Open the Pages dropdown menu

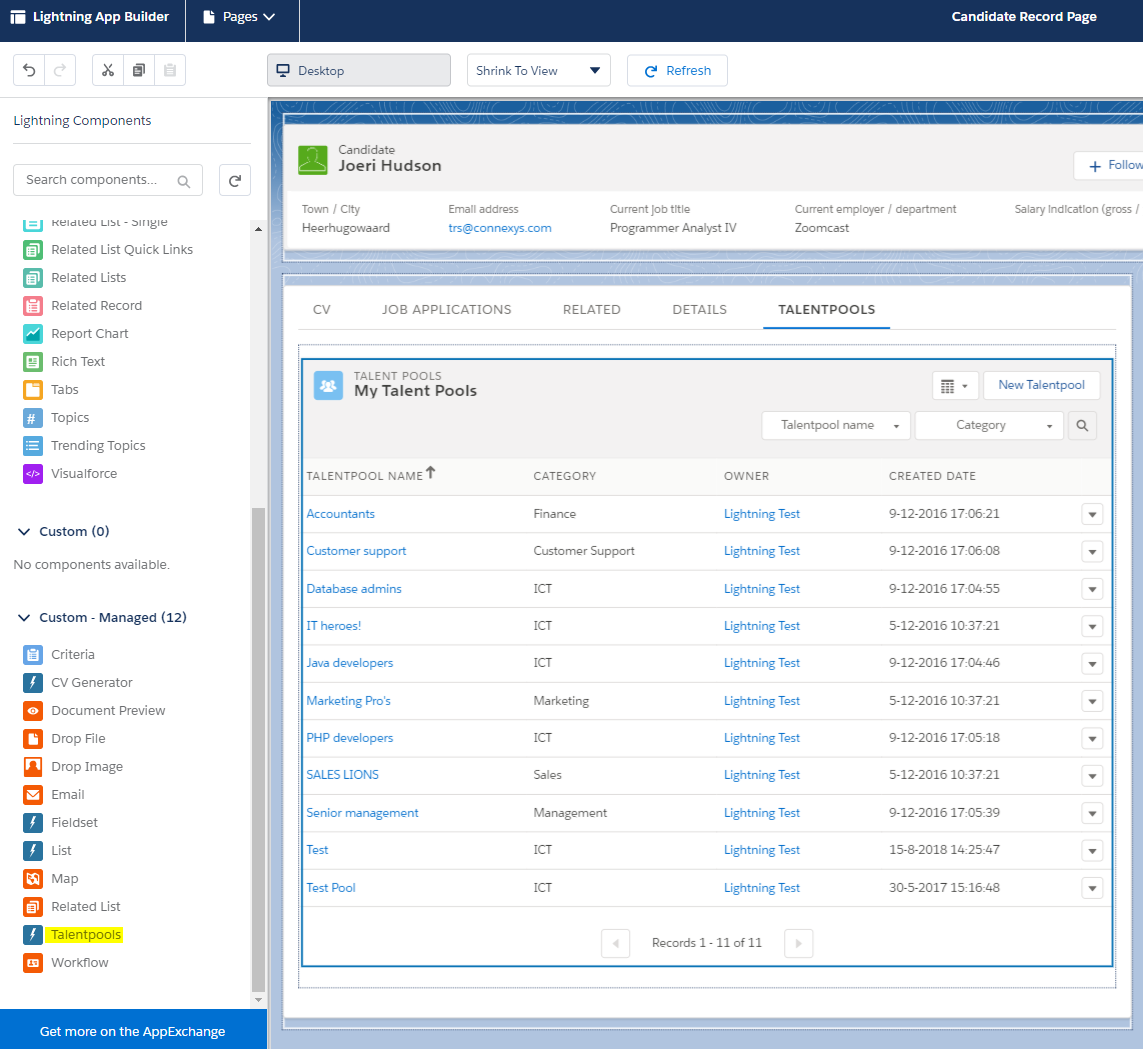click(x=239, y=17)
